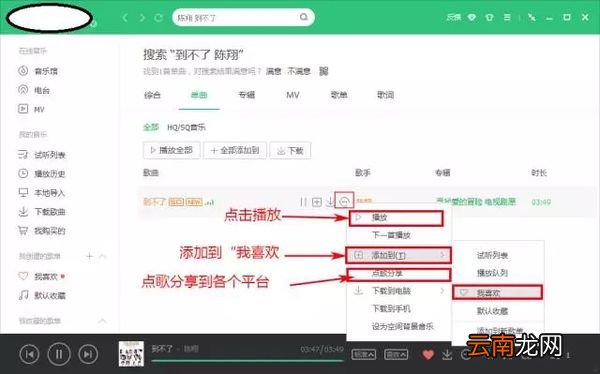
Task: Skip to next track in player bar
Action: (88, 354)
